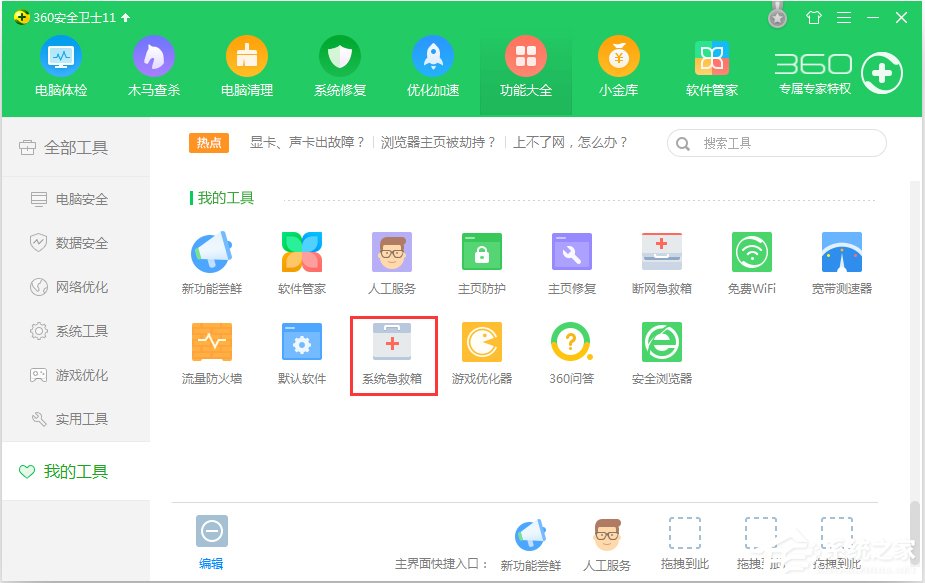The image size is (925, 583).
Task: Open the 游戏优化器 tool
Action: coord(482,343)
